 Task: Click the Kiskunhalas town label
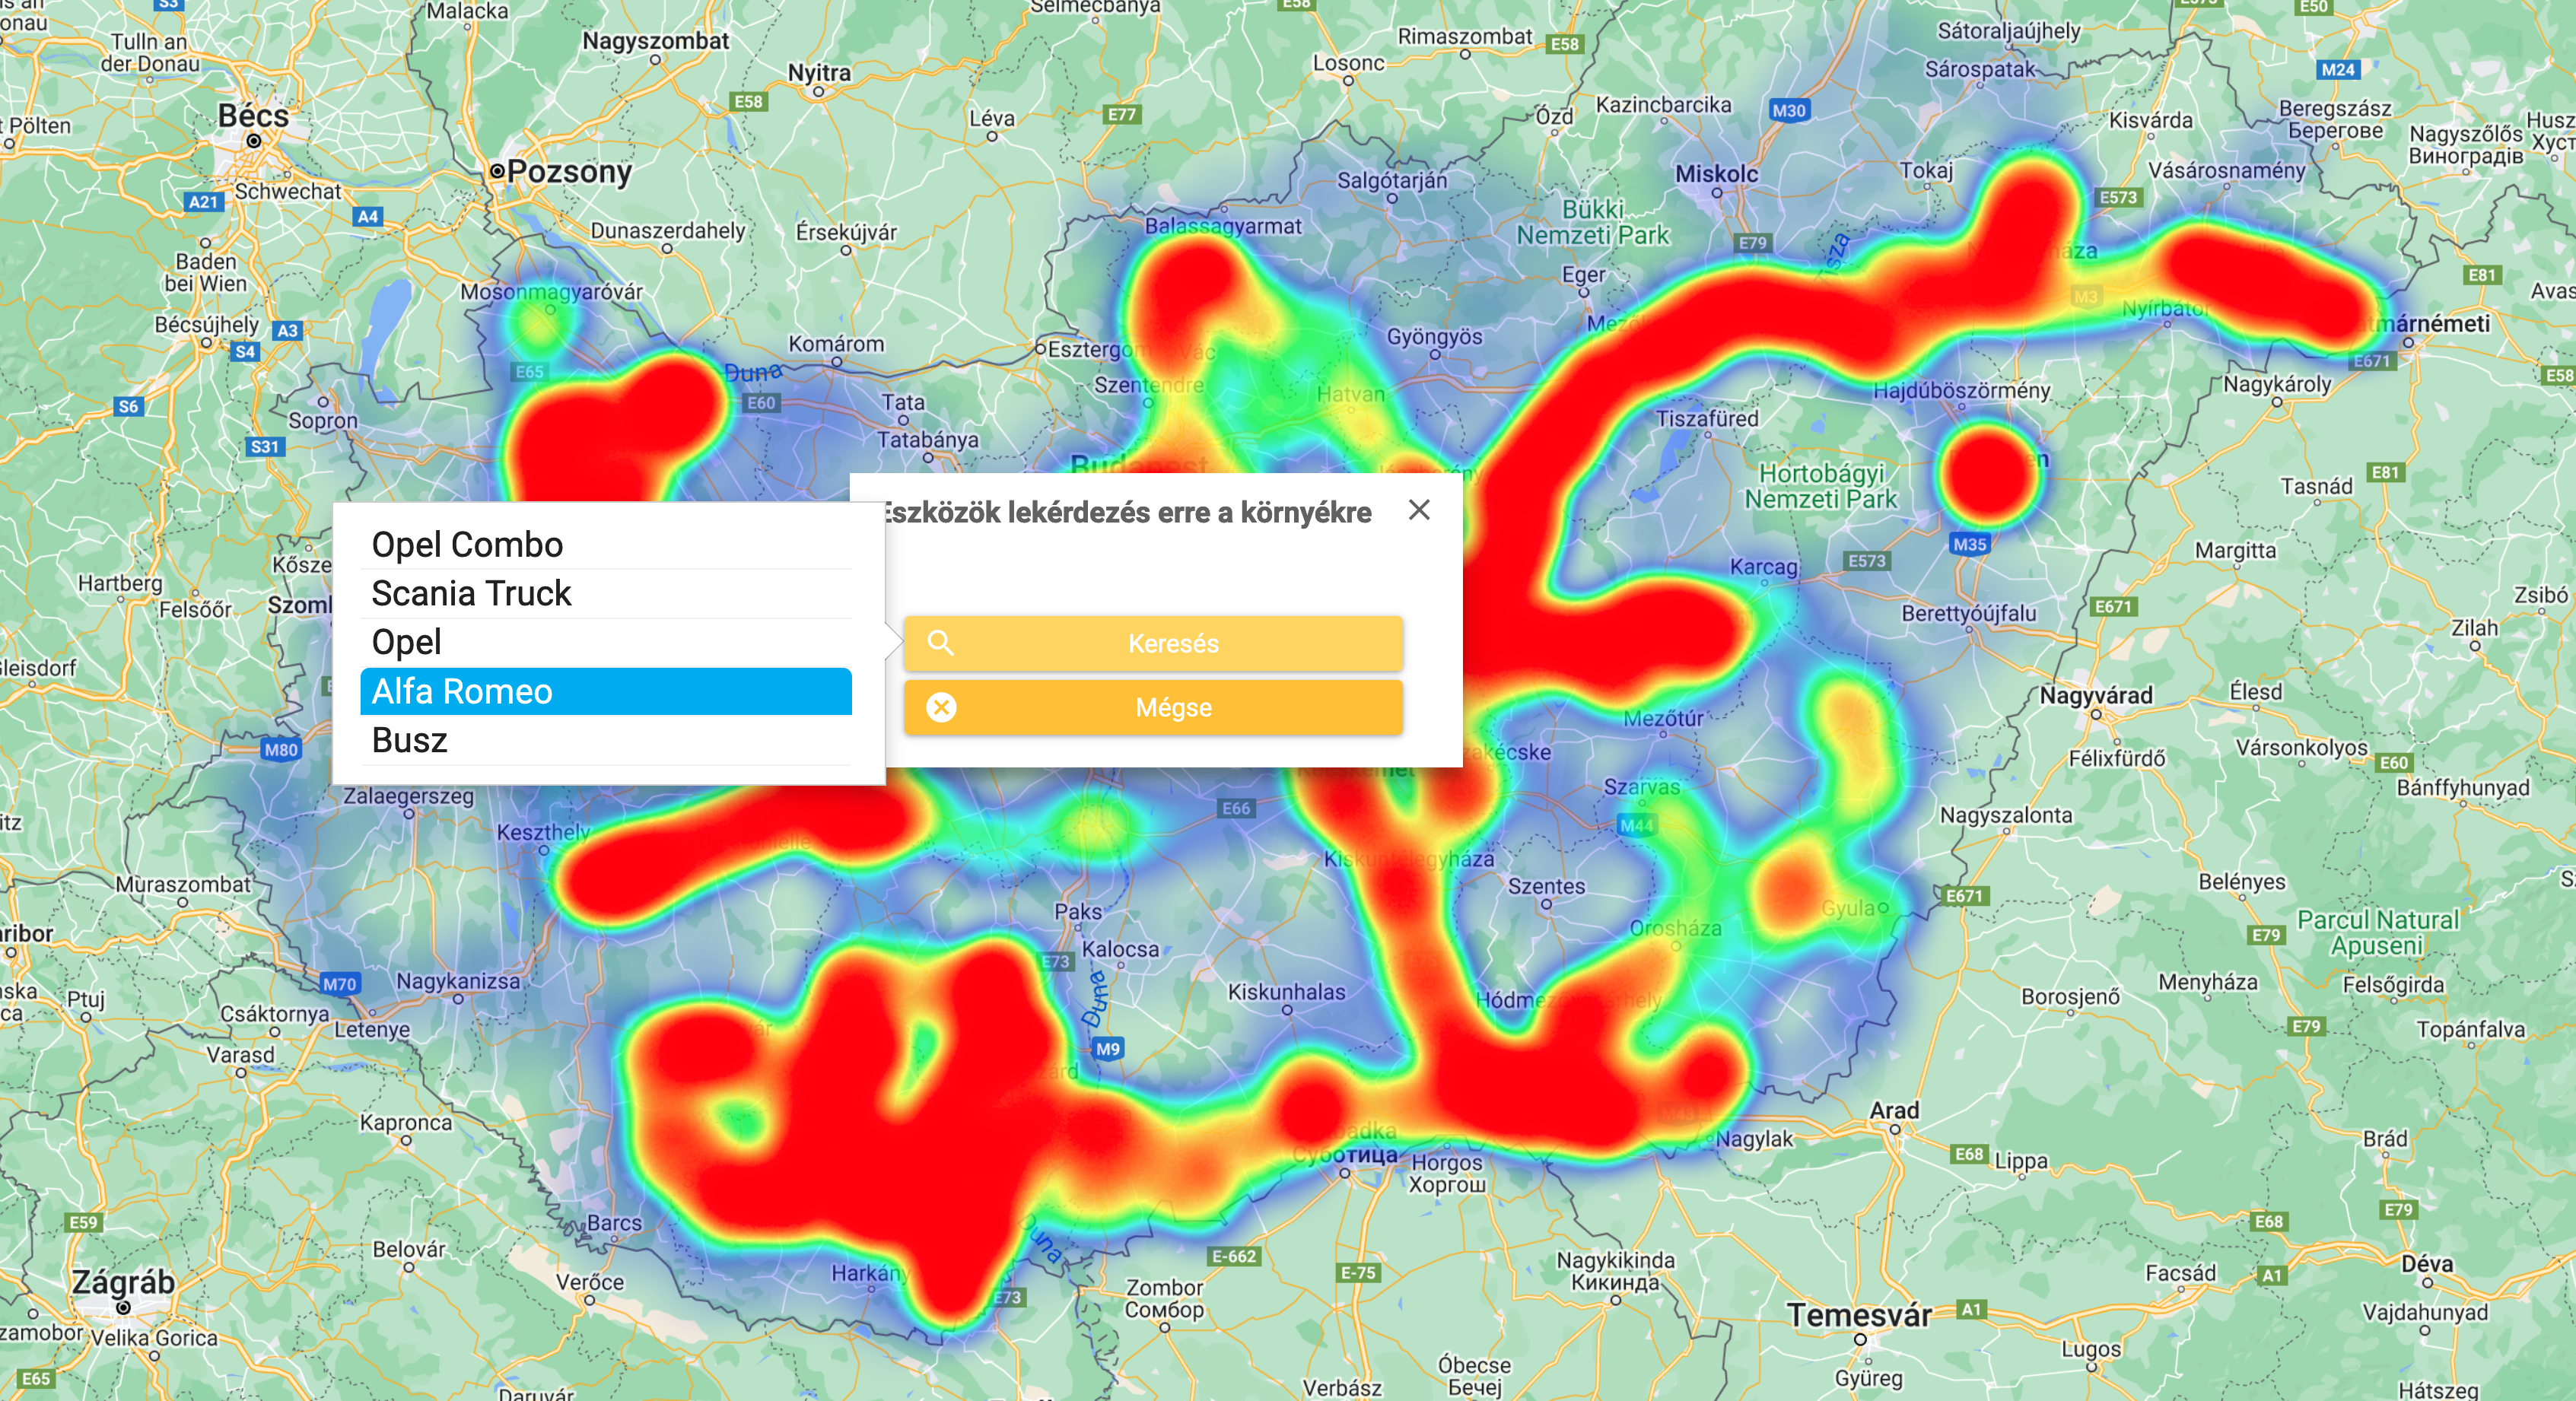coord(1287,992)
